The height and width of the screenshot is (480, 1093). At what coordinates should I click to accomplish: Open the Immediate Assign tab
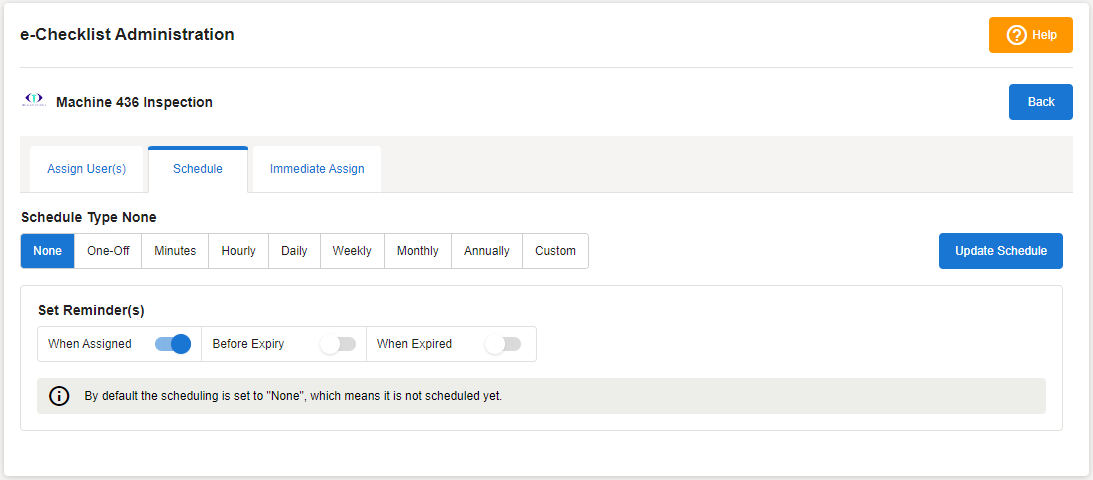(317, 169)
